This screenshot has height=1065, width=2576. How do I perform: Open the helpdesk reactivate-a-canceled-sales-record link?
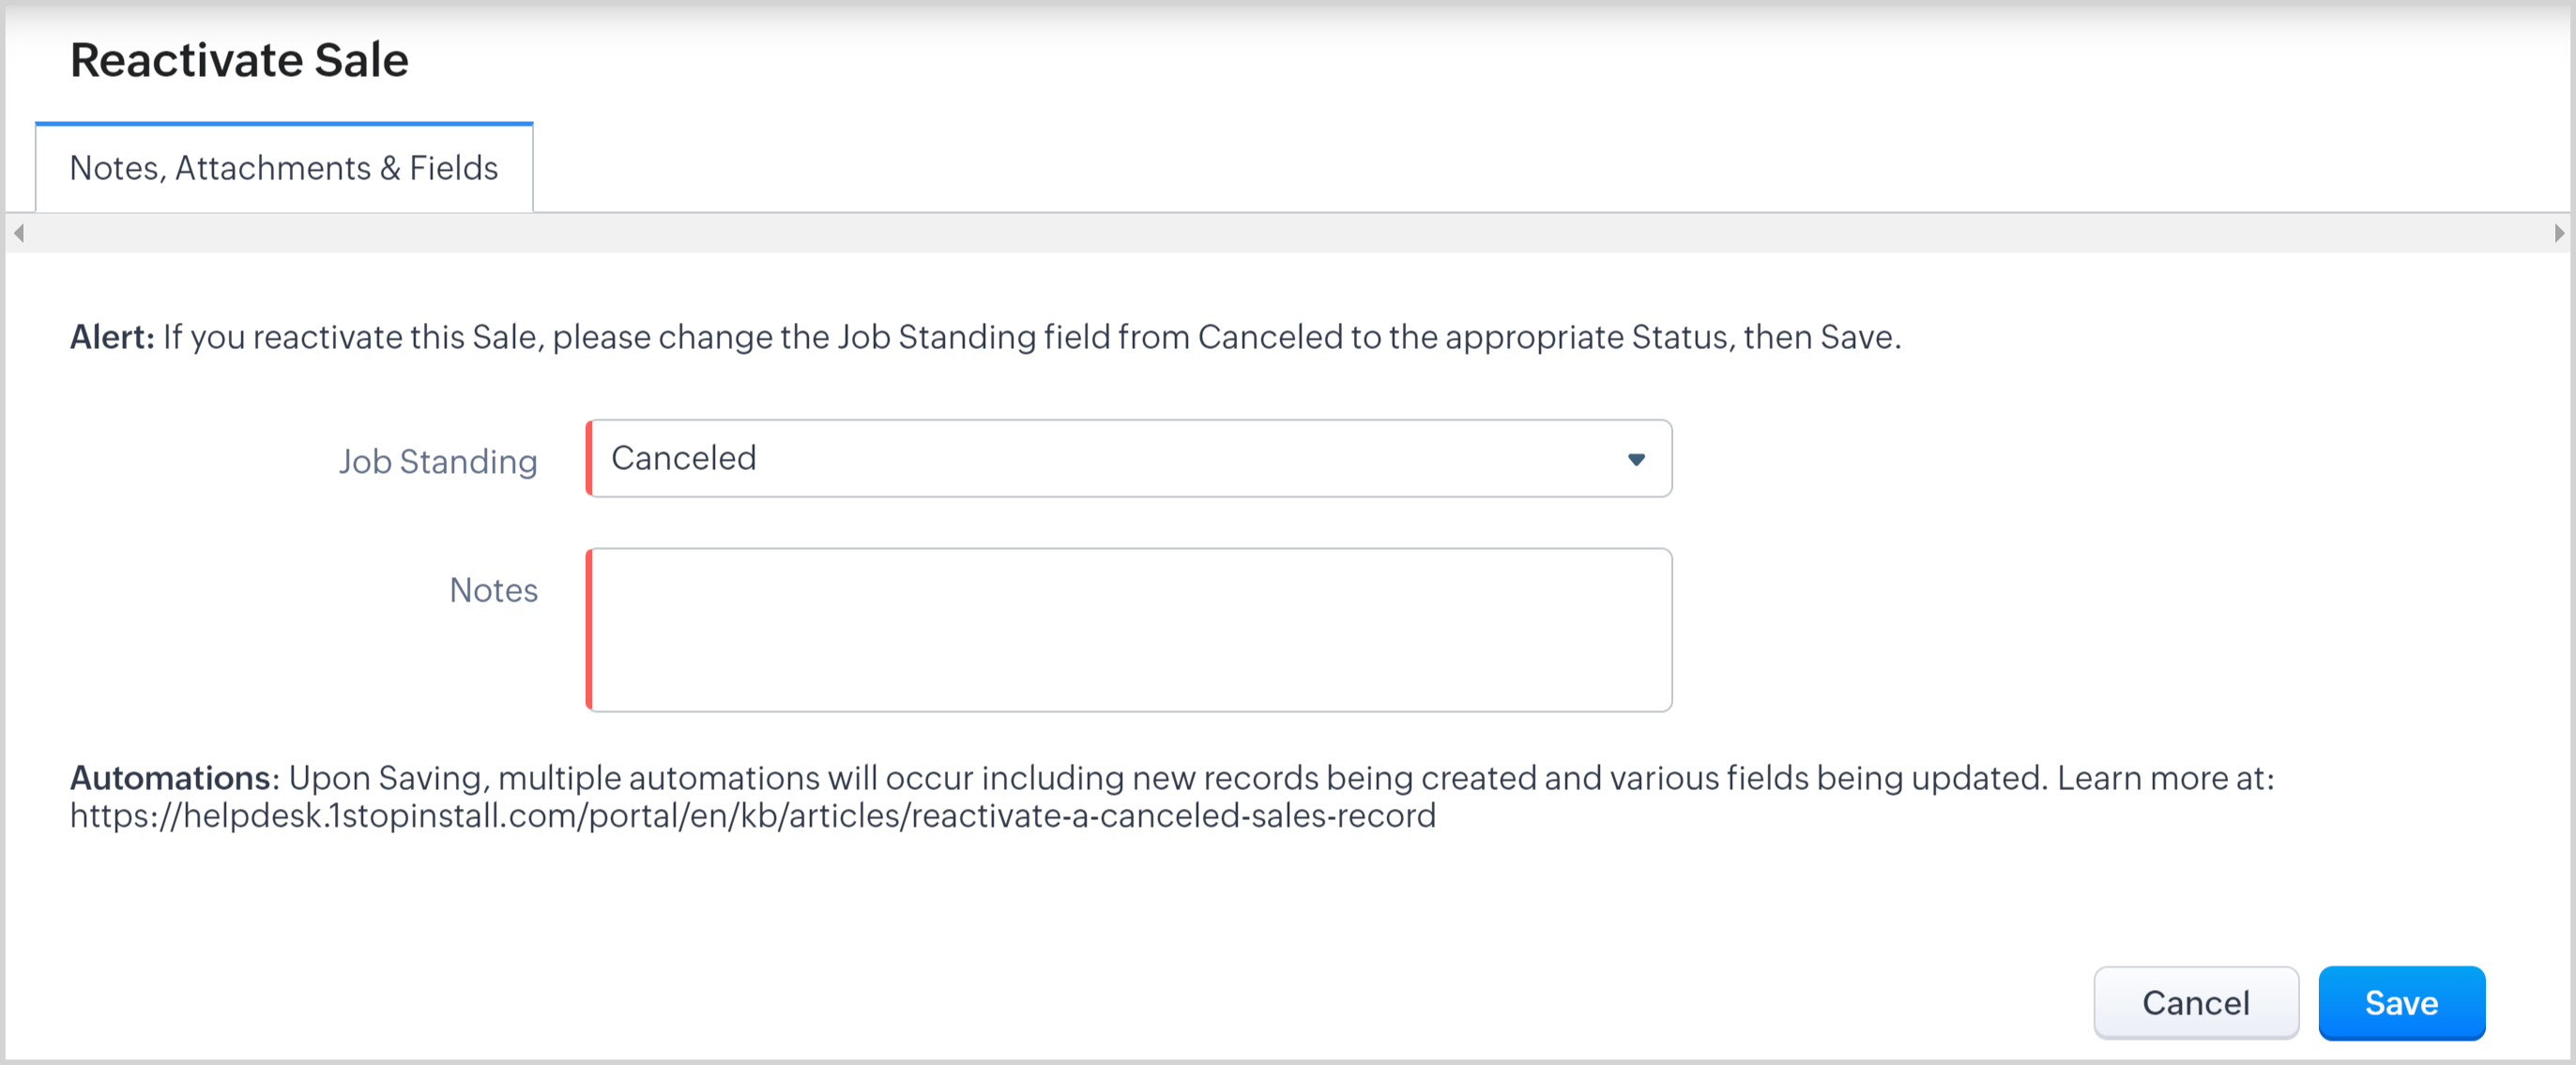coord(752,816)
